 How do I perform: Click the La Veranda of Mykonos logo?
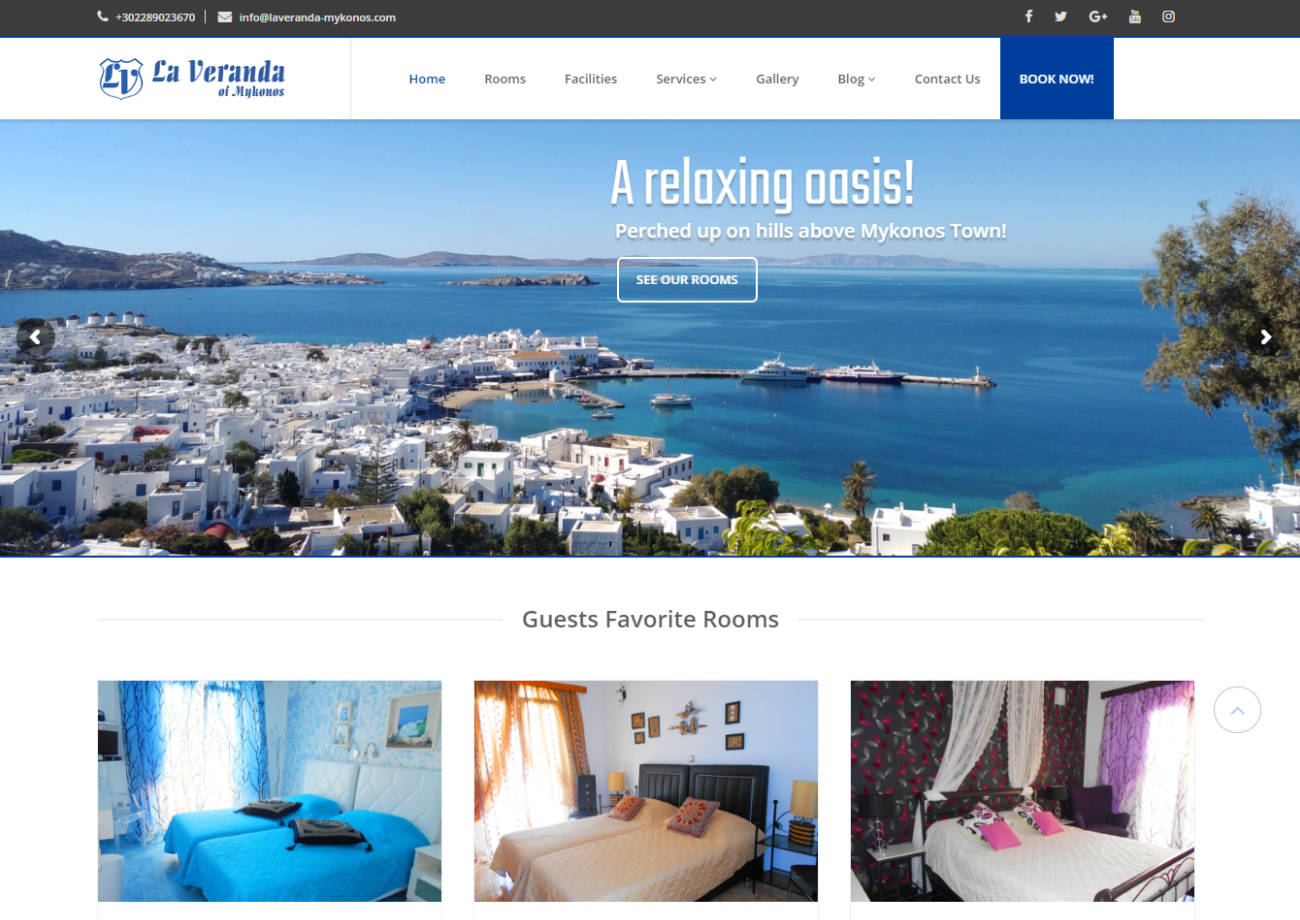[x=192, y=78]
